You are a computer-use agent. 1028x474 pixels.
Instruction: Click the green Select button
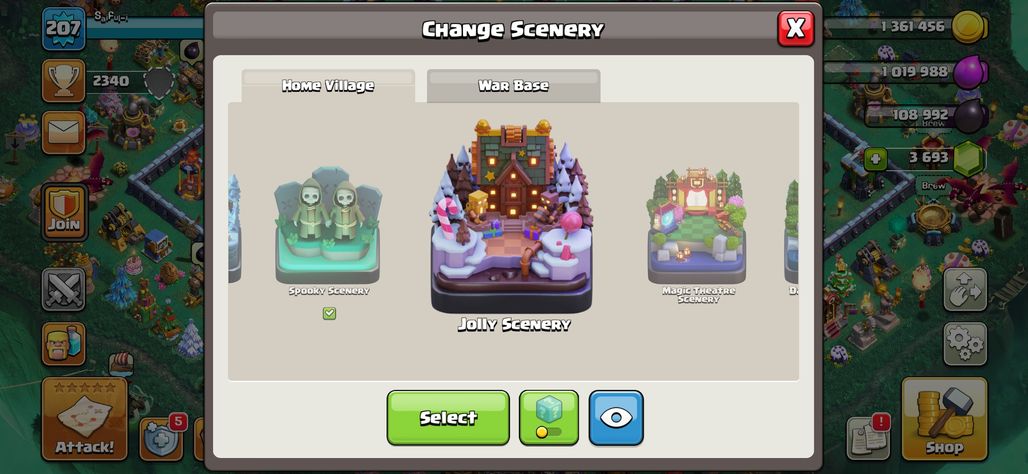tap(448, 418)
